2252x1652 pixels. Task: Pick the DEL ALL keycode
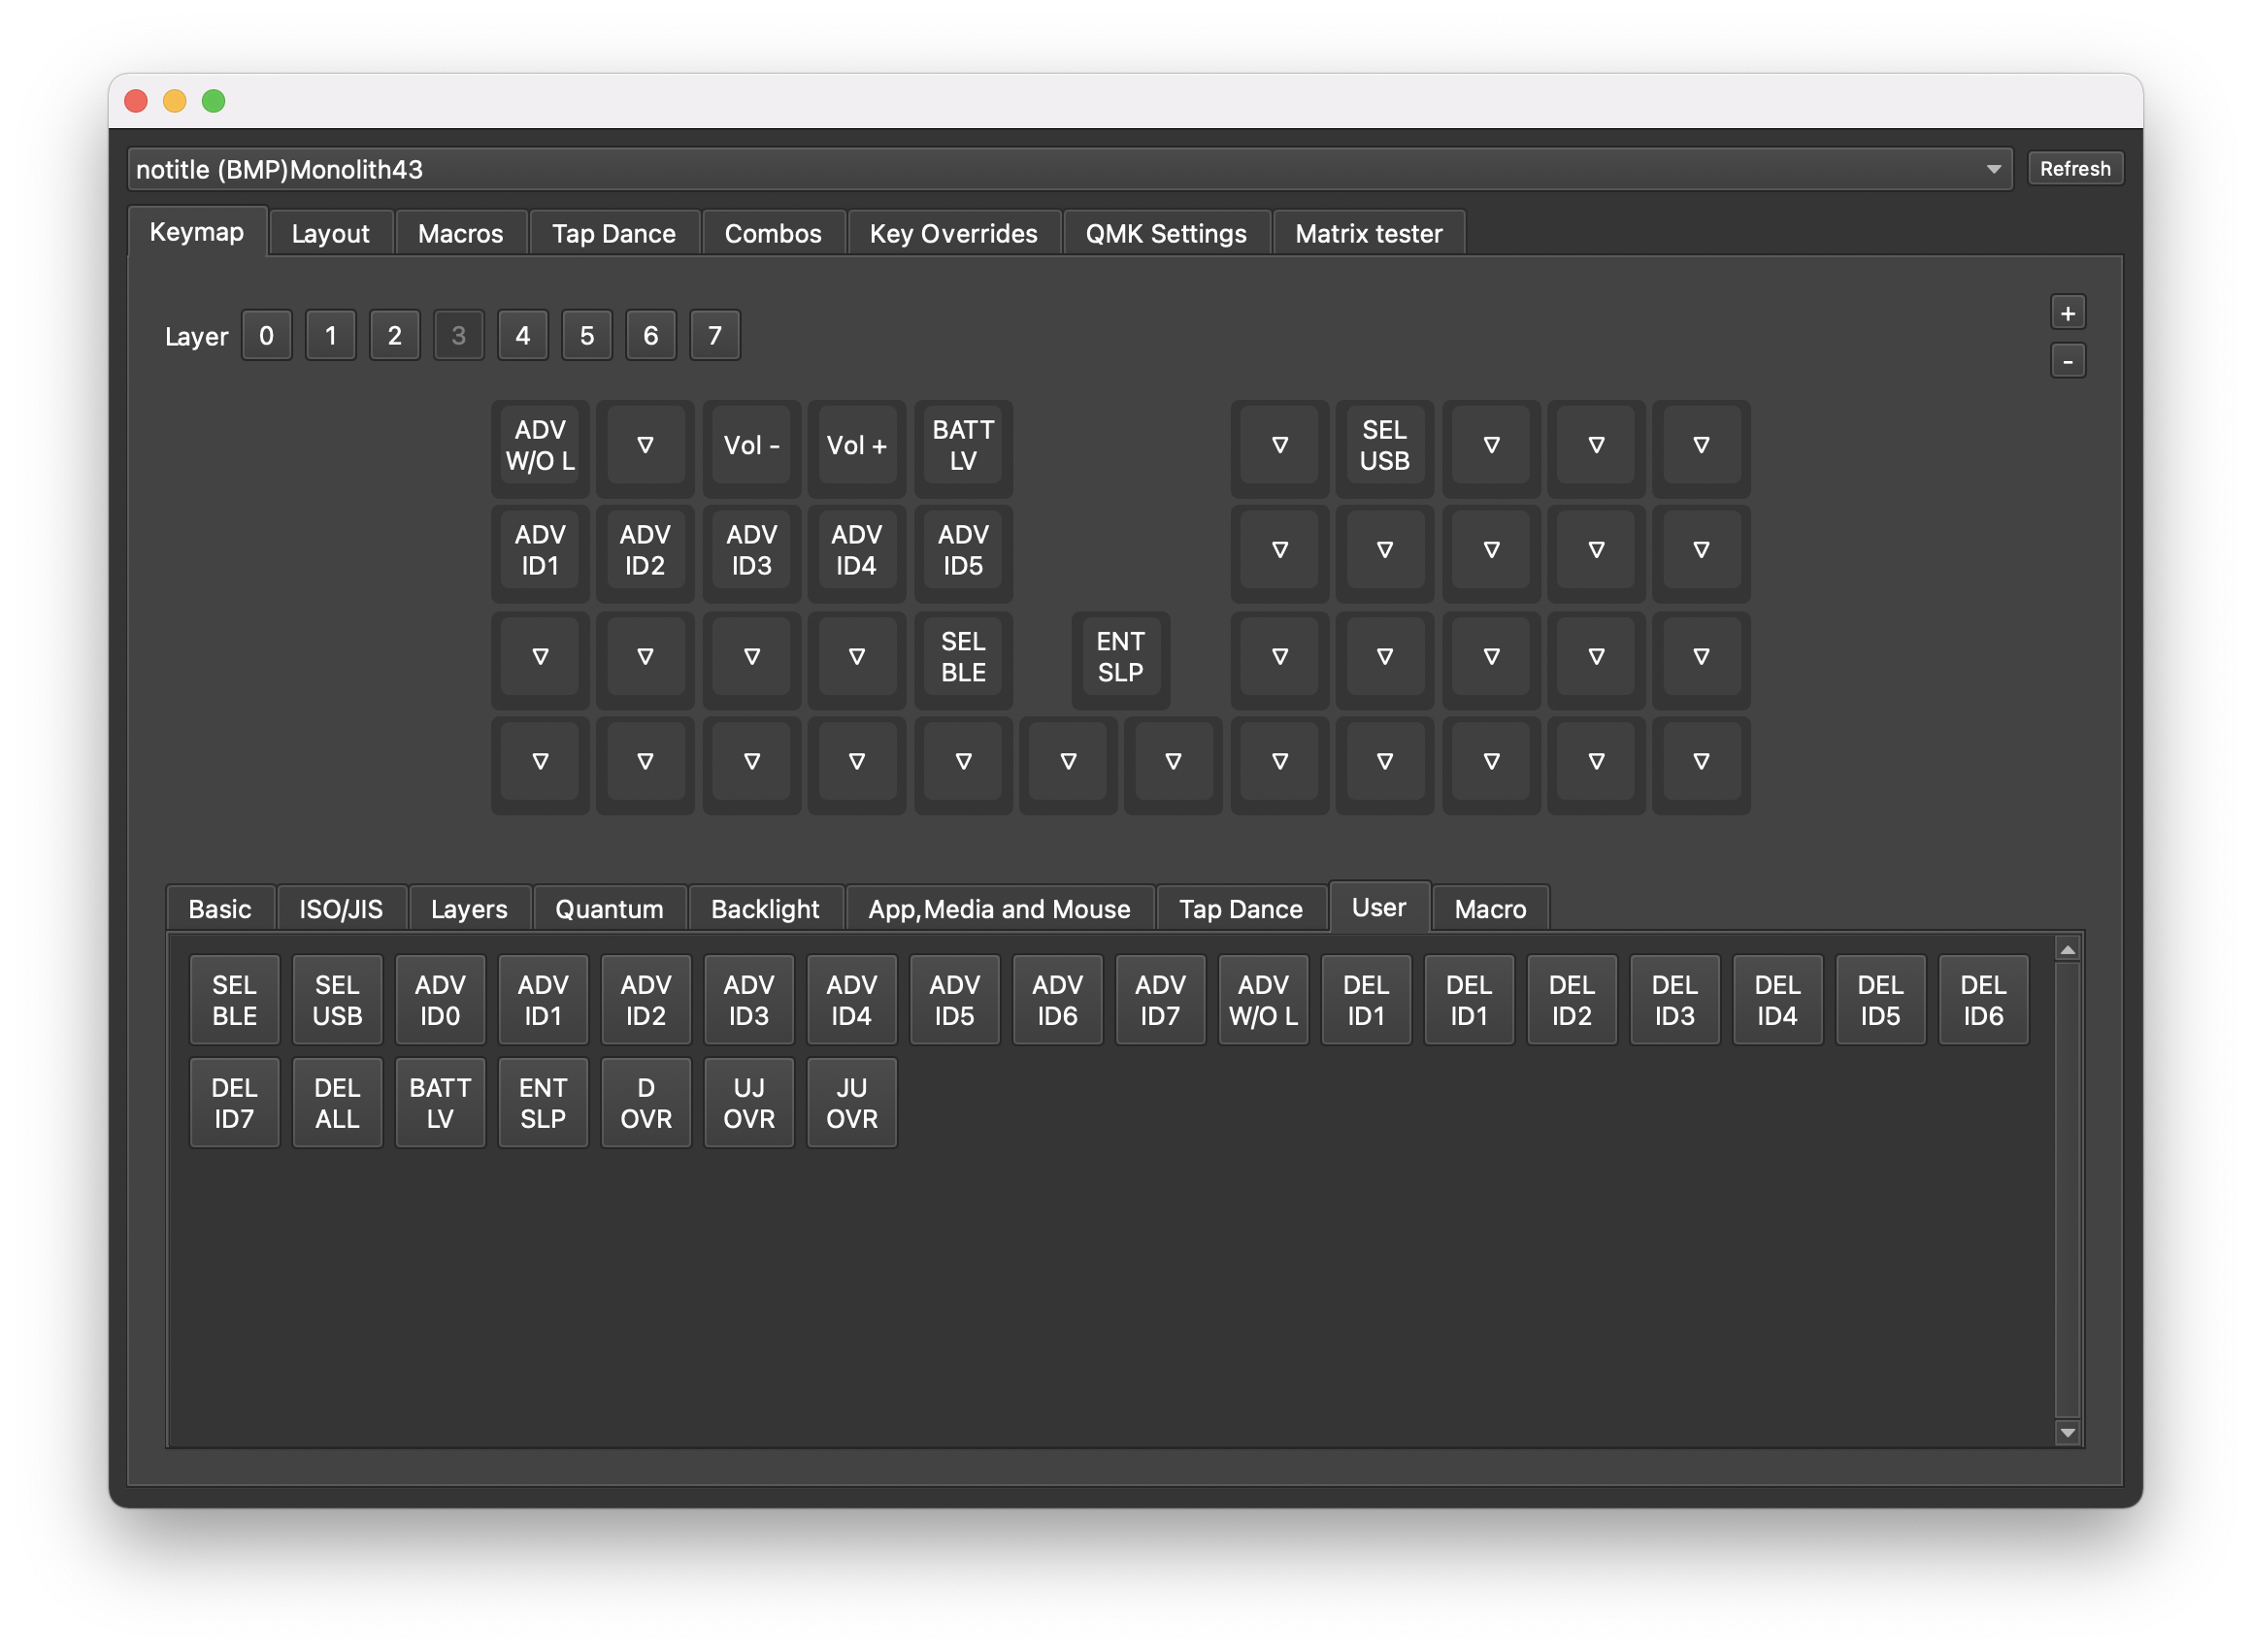click(337, 1103)
